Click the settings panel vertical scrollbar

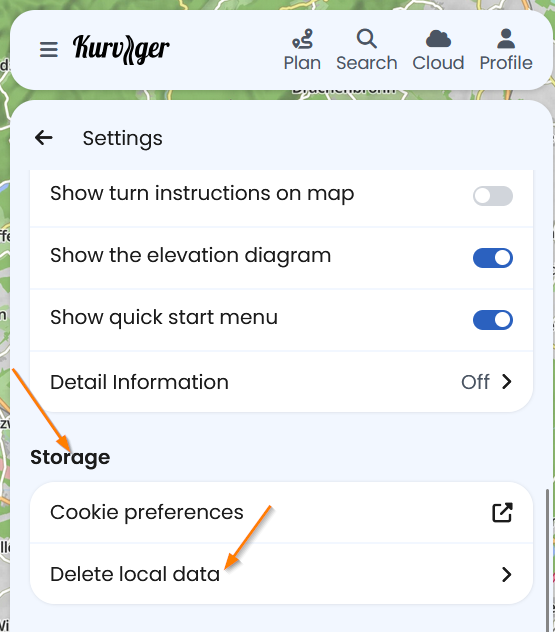(547, 560)
